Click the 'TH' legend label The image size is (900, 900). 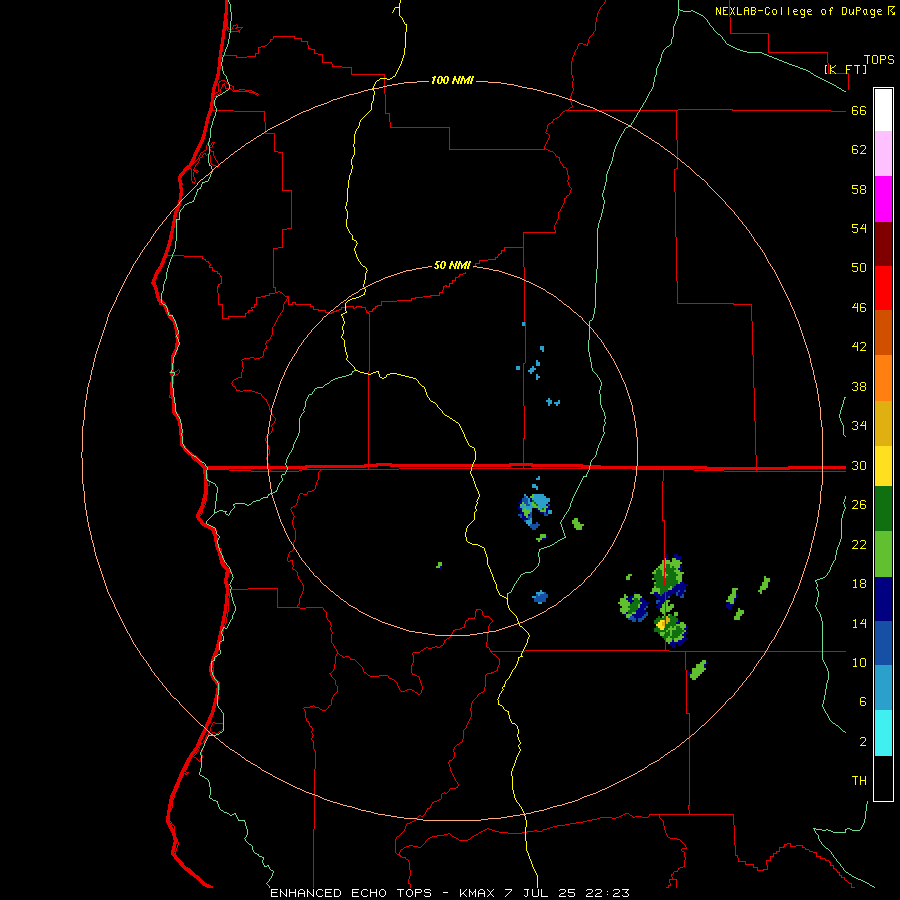(x=859, y=781)
